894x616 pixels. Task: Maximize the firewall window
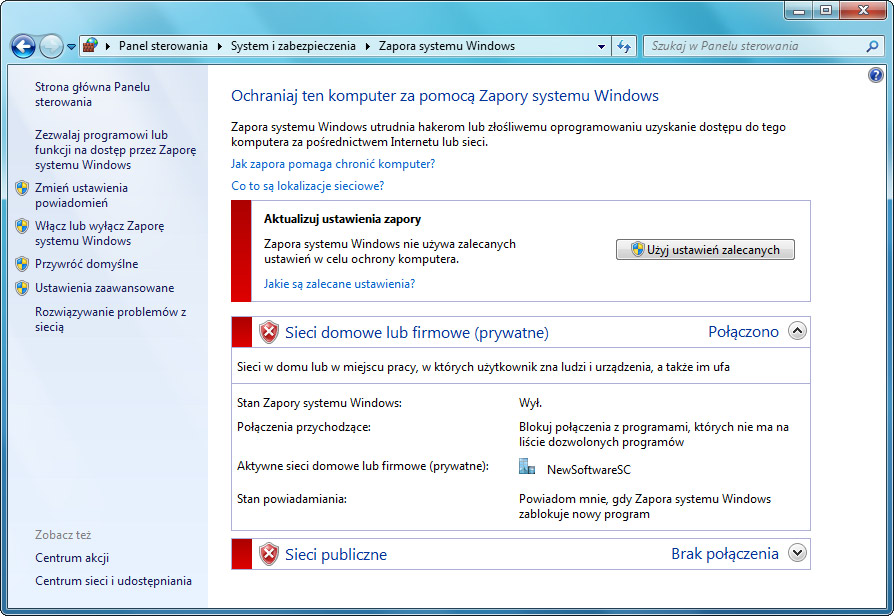click(826, 10)
